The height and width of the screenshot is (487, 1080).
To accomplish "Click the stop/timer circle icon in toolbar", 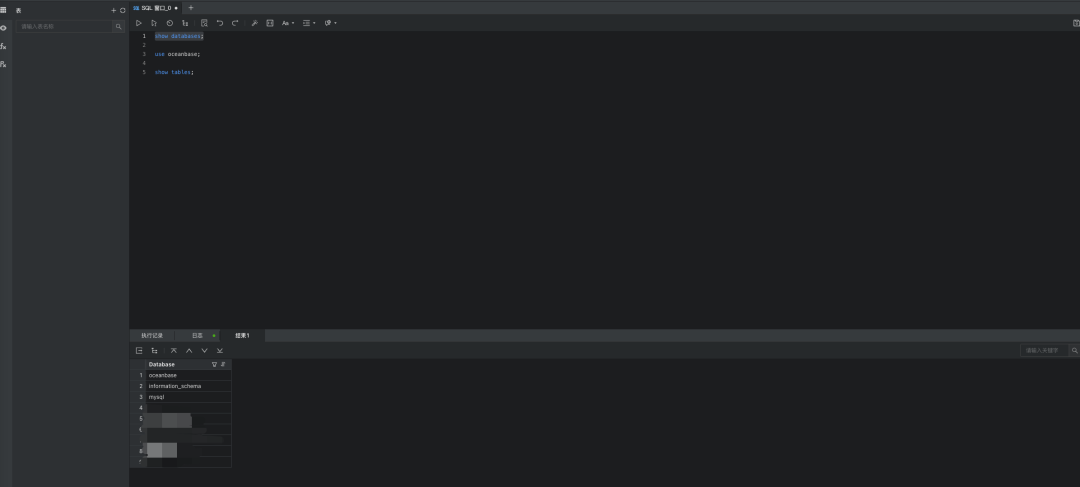I will (169, 23).
